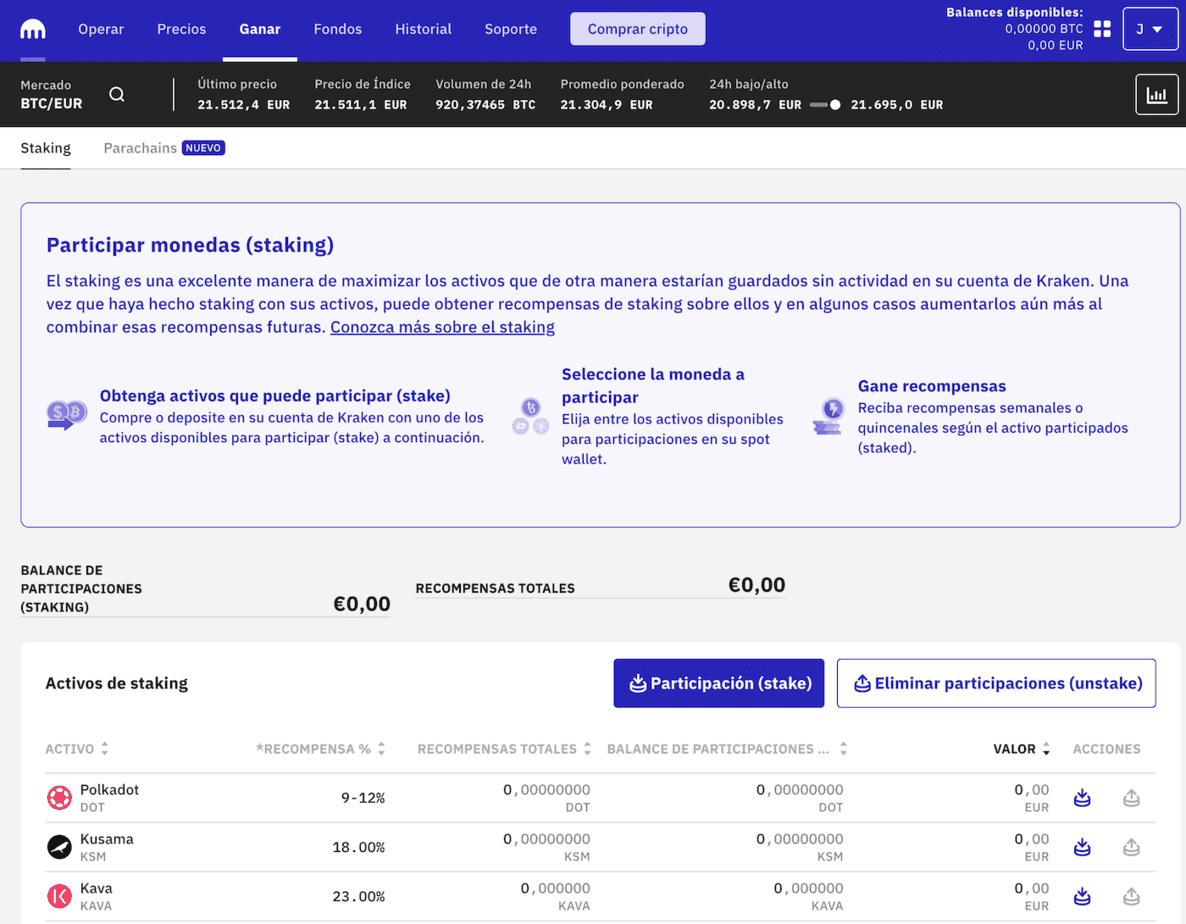Select the Ganar navigation item
1186x924 pixels.
point(259,29)
